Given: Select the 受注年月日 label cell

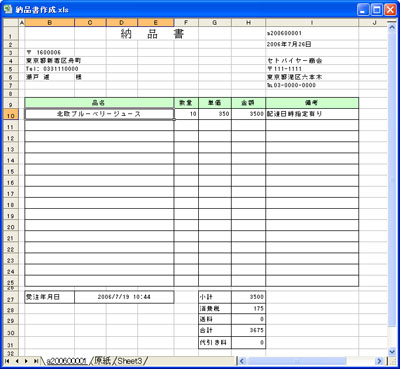Looking at the screenshot, I should point(50,297).
